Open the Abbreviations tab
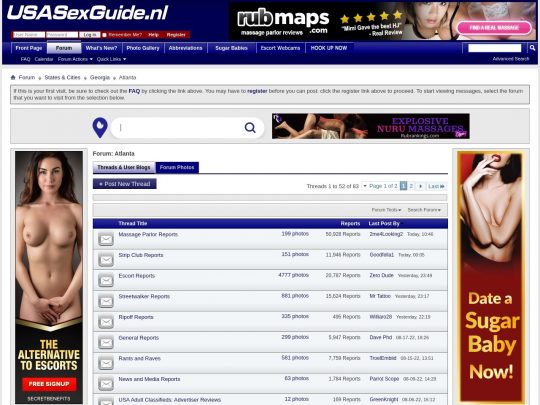This screenshot has width=540, height=405. 185,48
